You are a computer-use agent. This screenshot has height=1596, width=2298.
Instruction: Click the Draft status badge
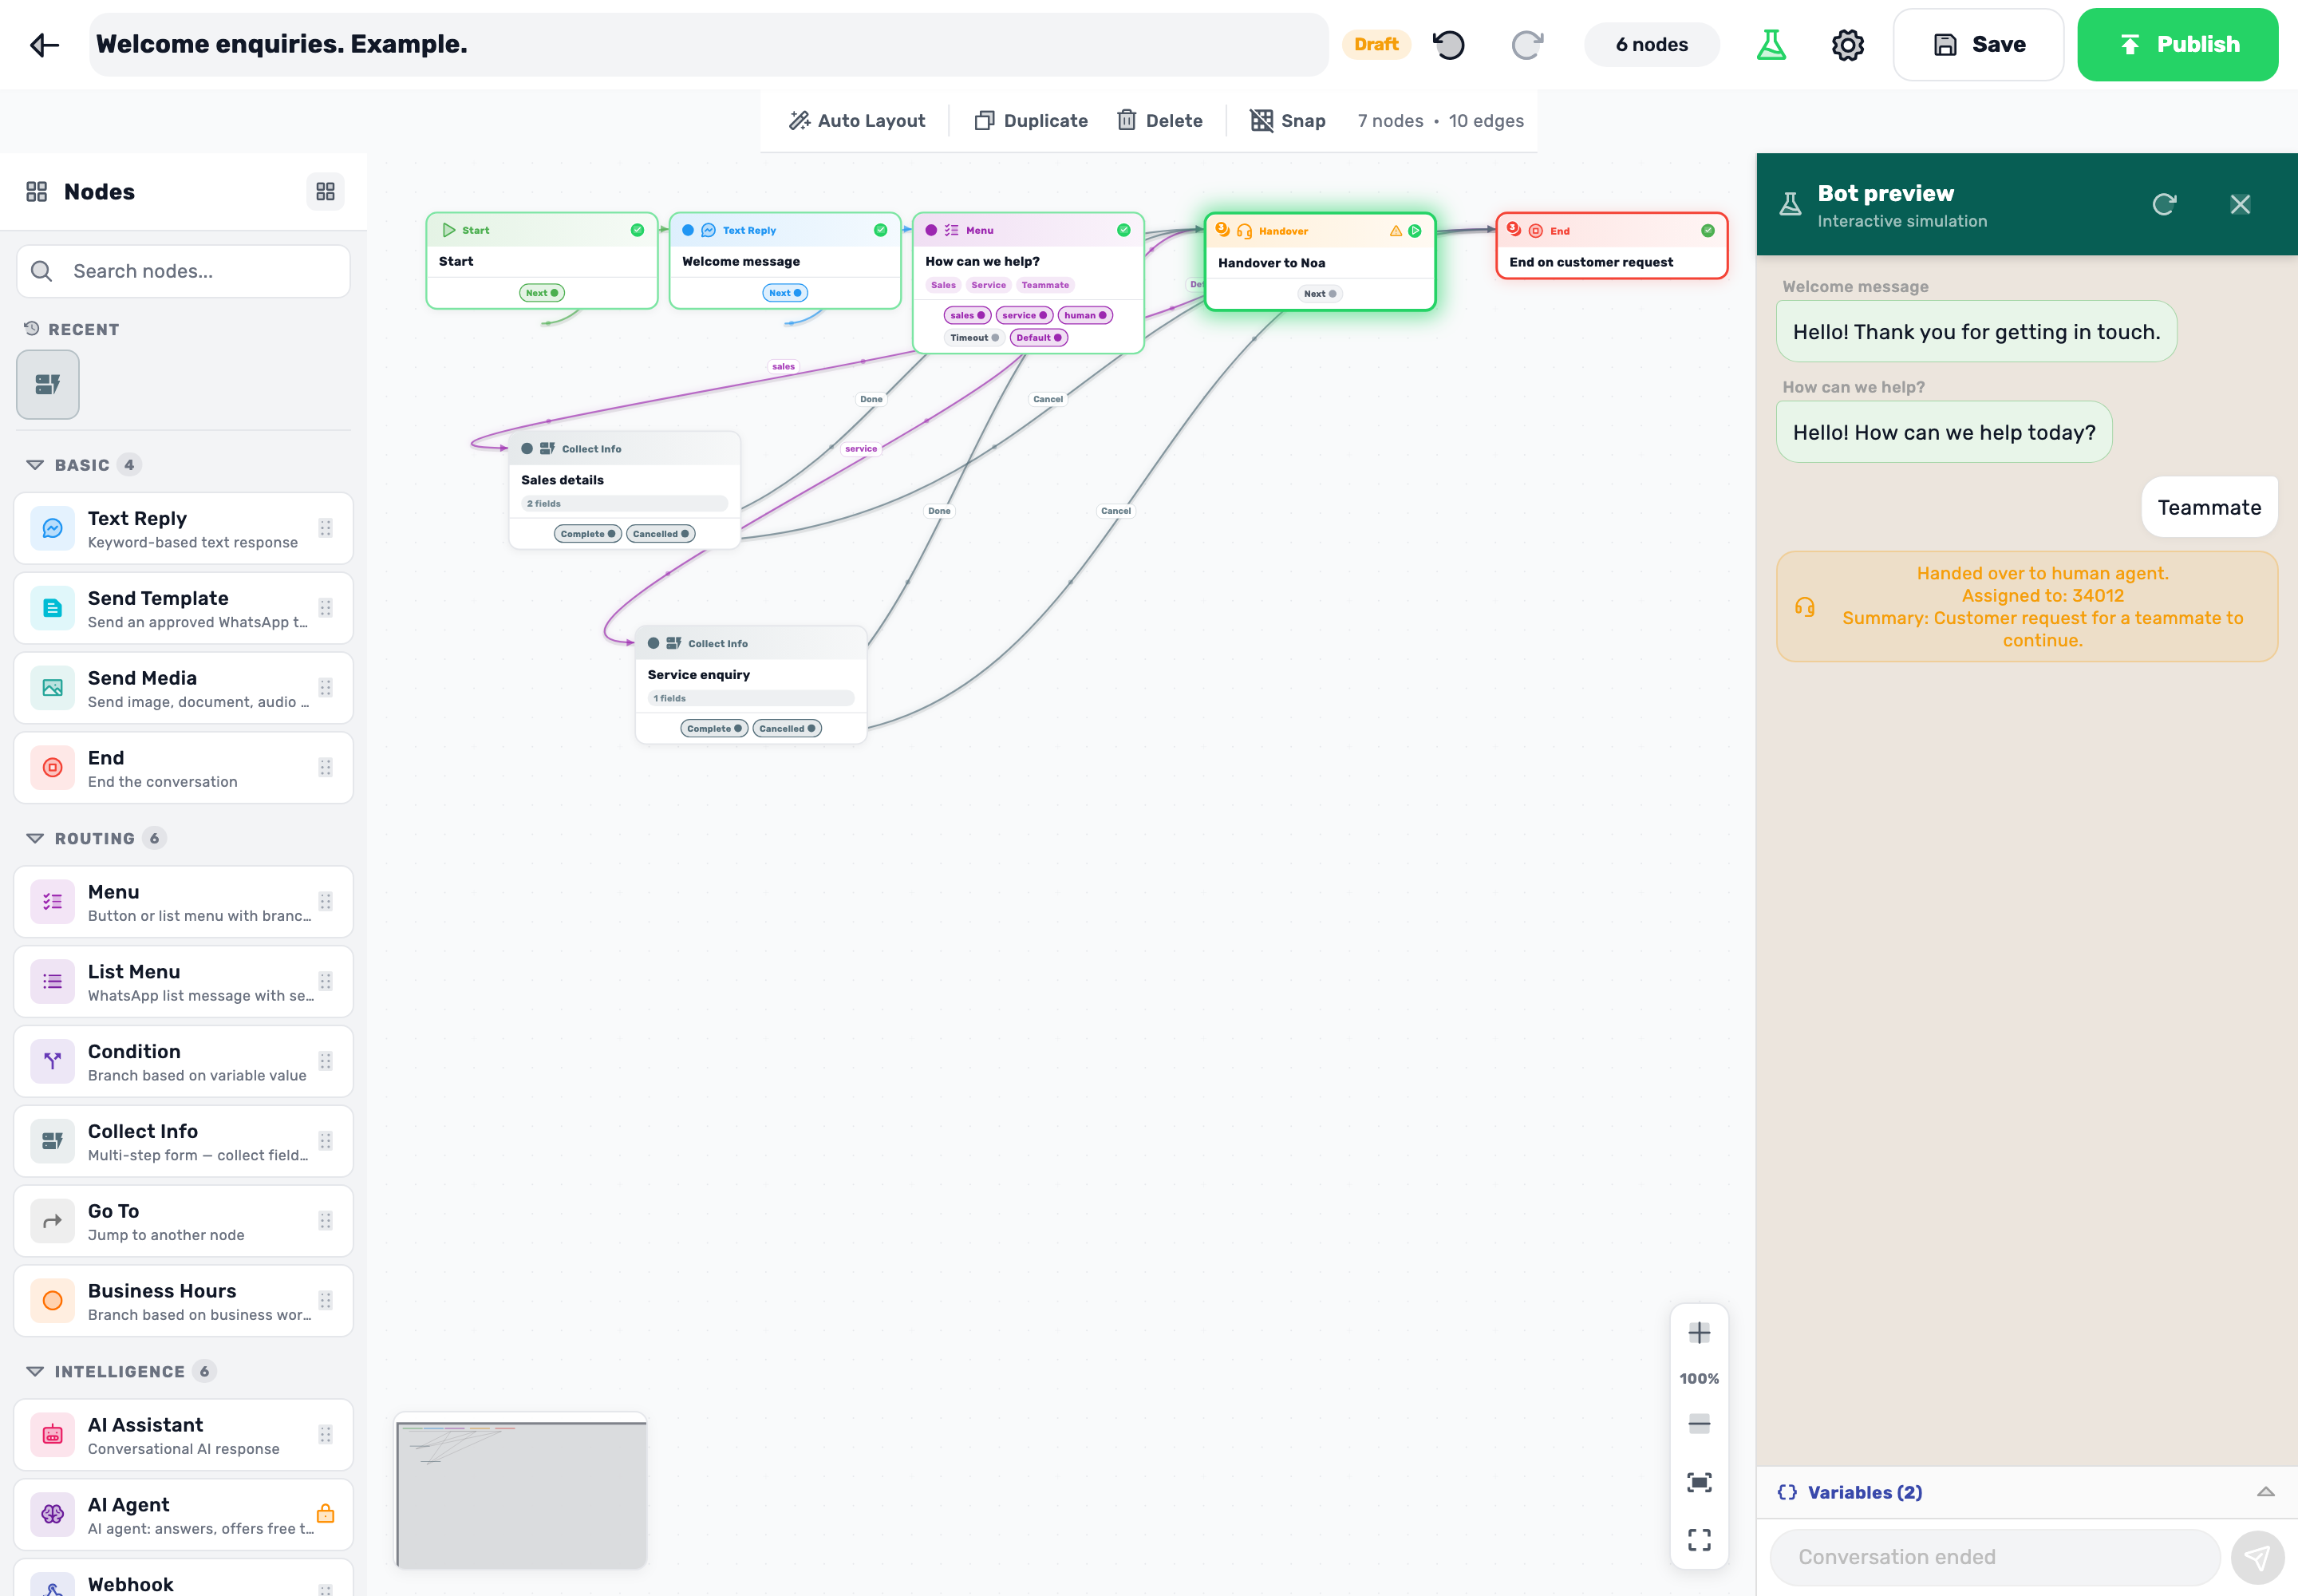(x=1375, y=44)
